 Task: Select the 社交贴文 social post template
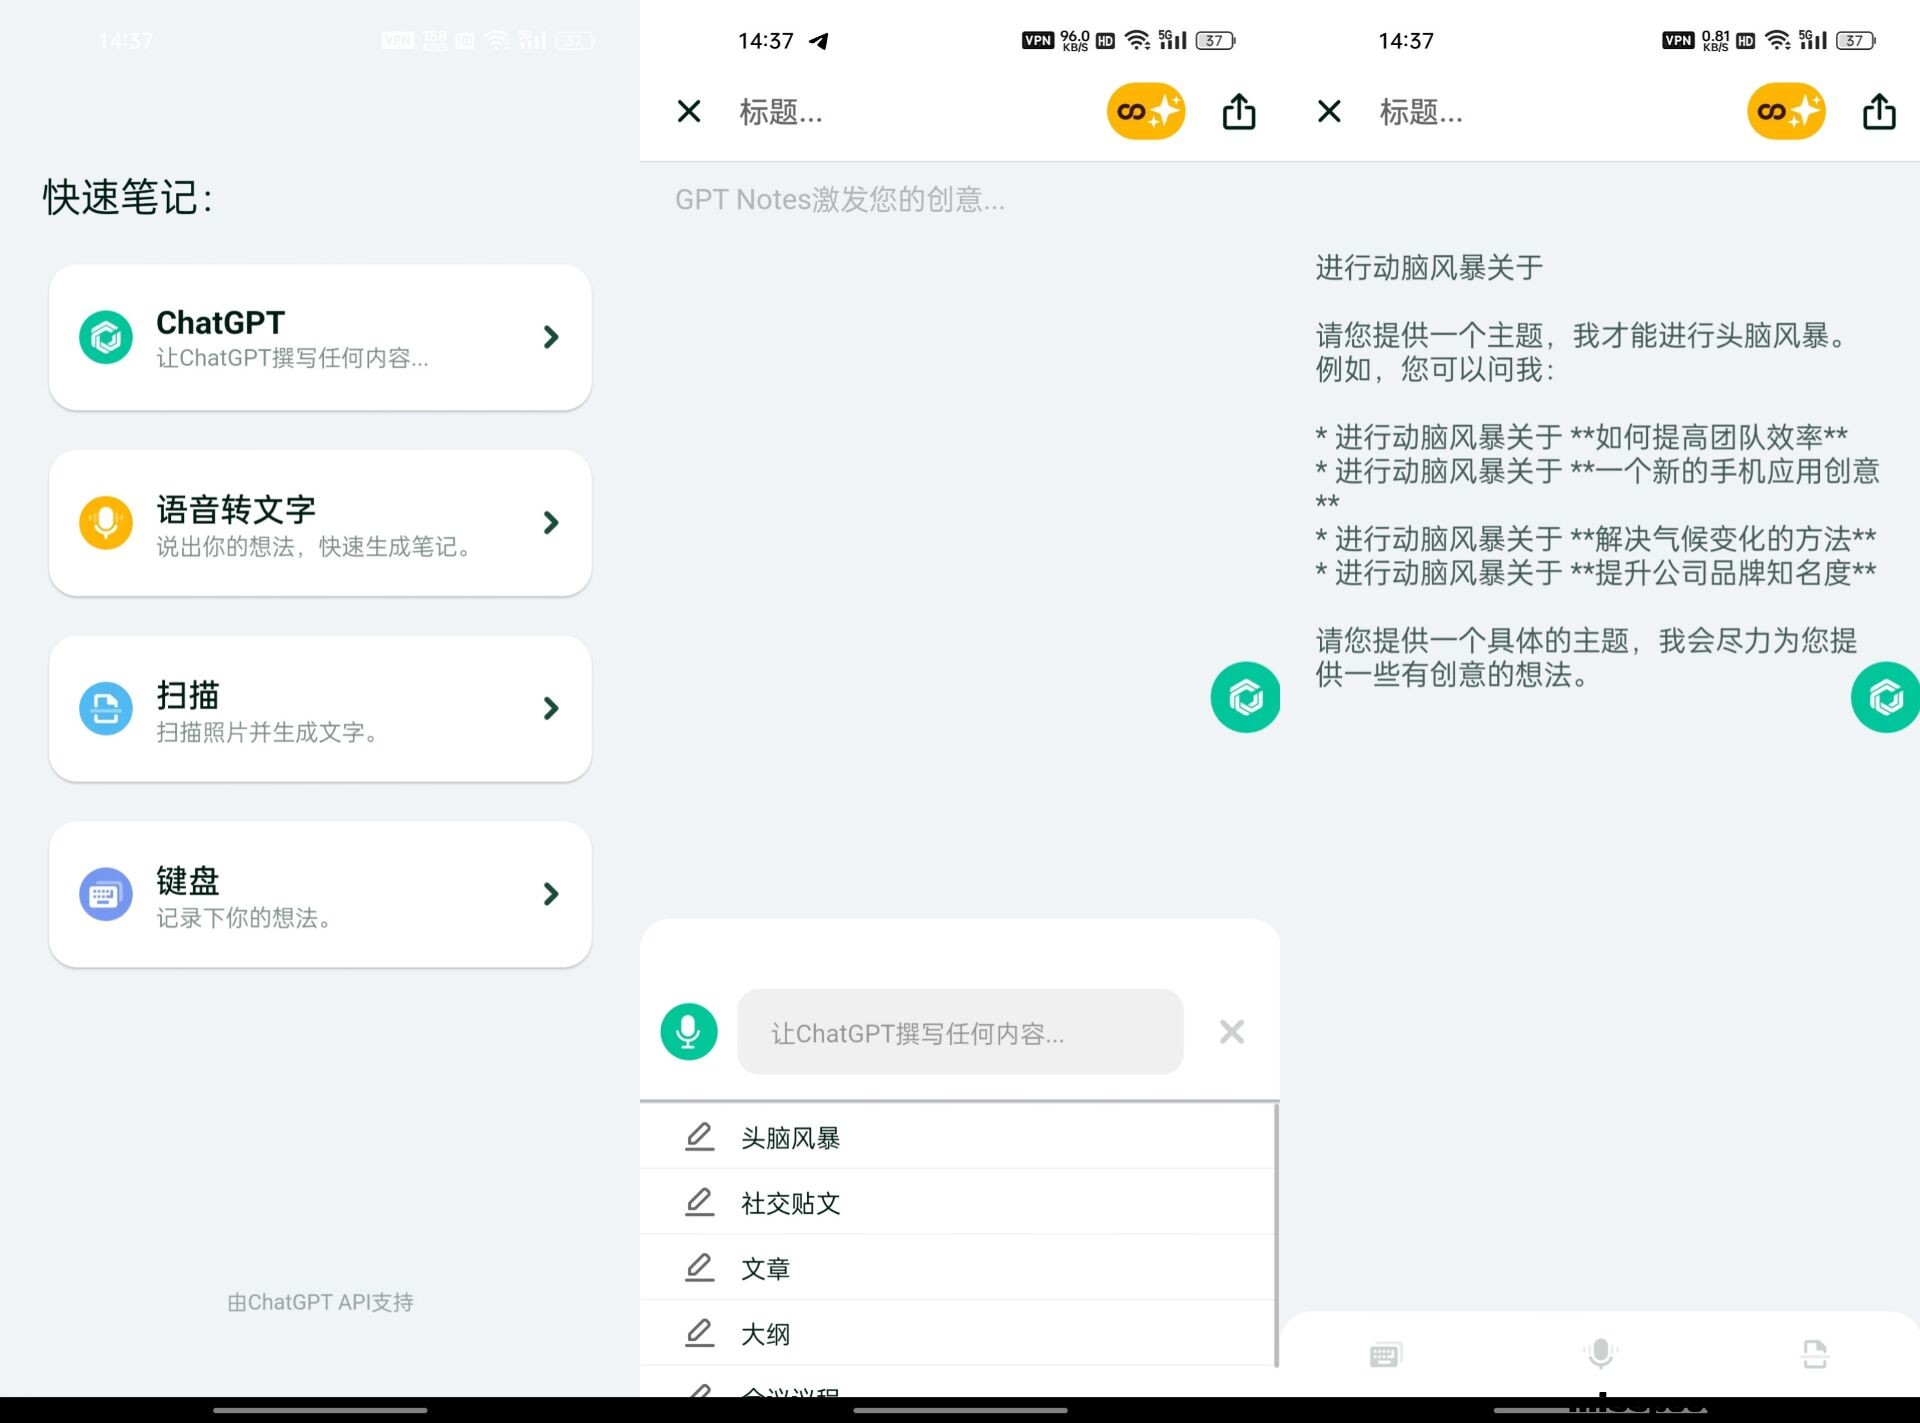coord(958,1202)
